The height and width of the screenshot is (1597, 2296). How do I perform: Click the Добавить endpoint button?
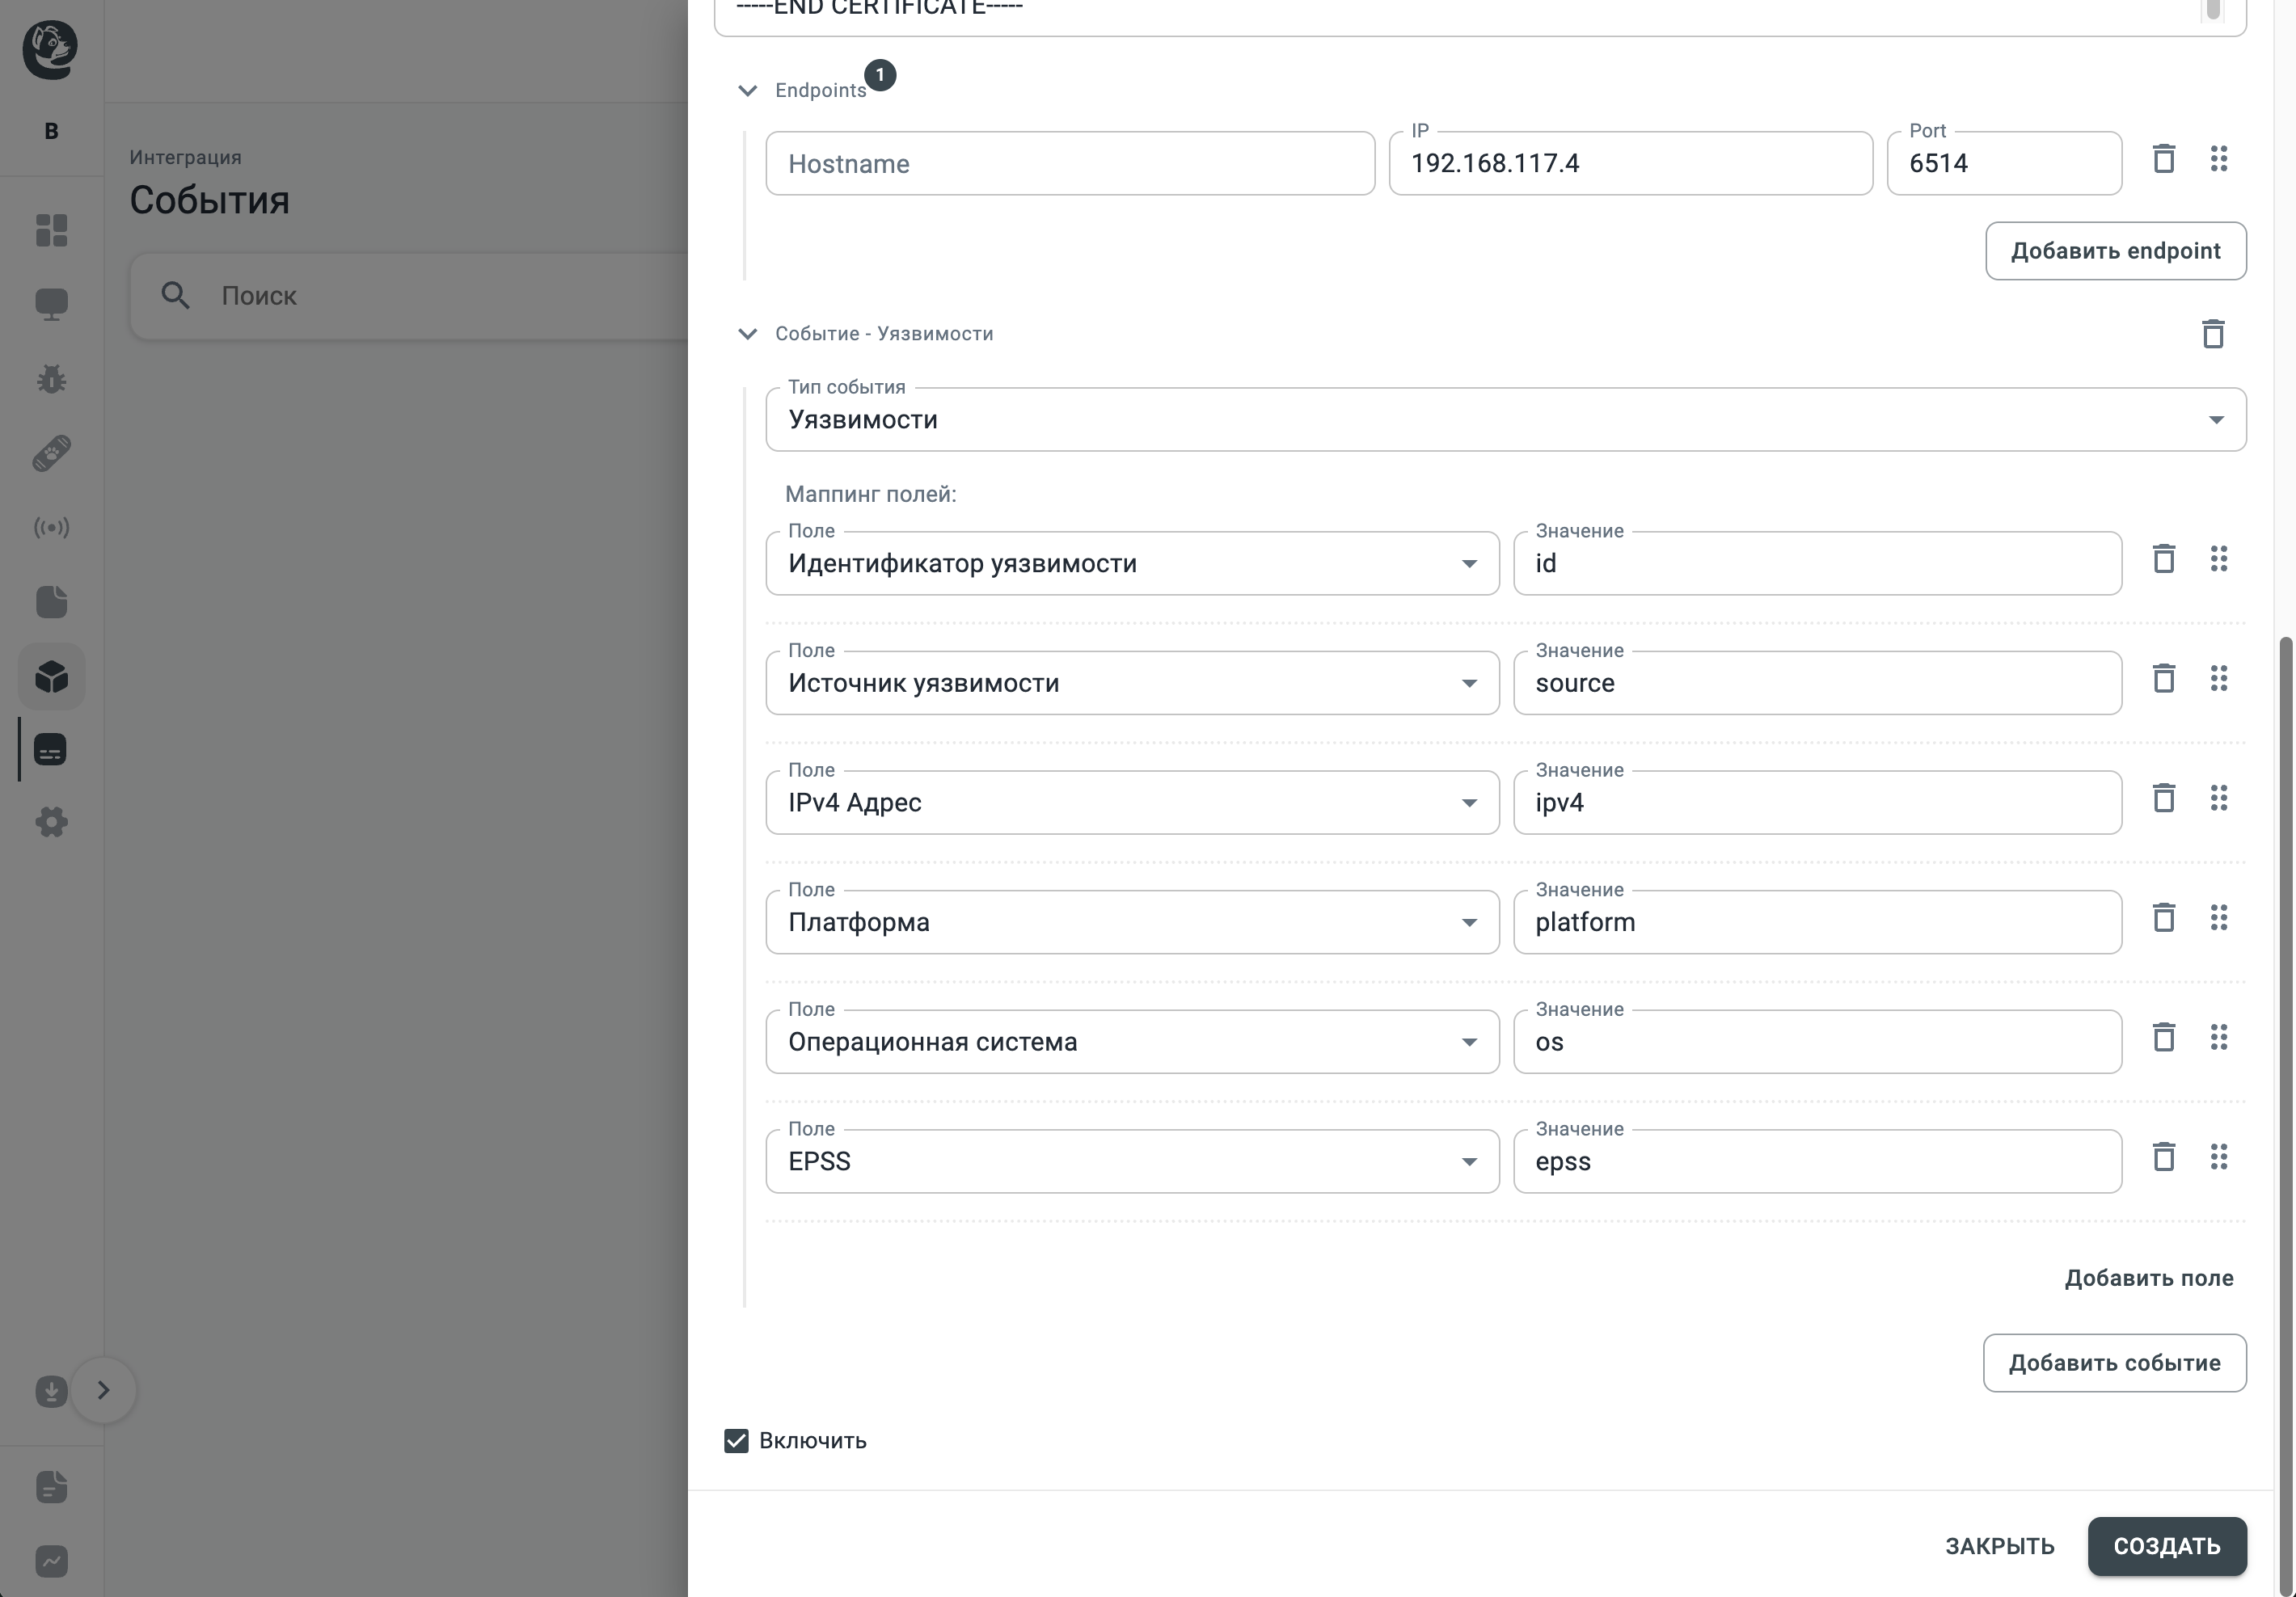pos(2115,251)
